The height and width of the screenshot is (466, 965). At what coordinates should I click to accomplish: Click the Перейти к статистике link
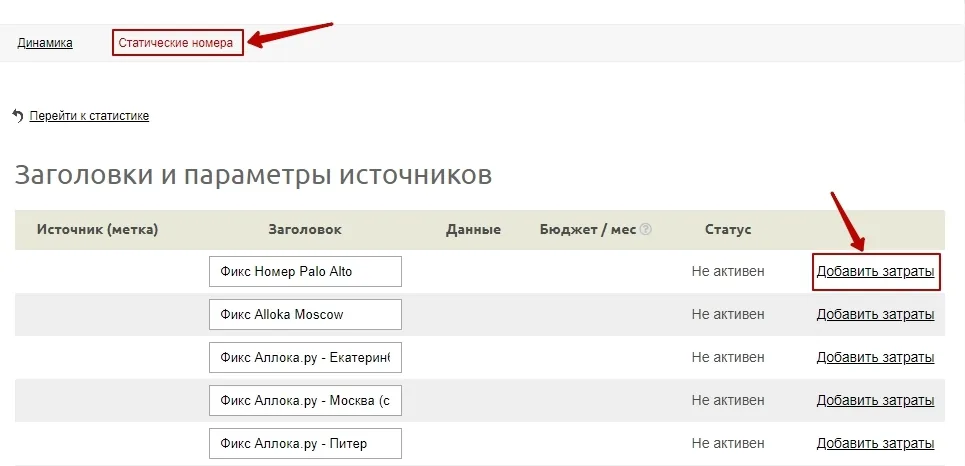[x=89, y=116]
